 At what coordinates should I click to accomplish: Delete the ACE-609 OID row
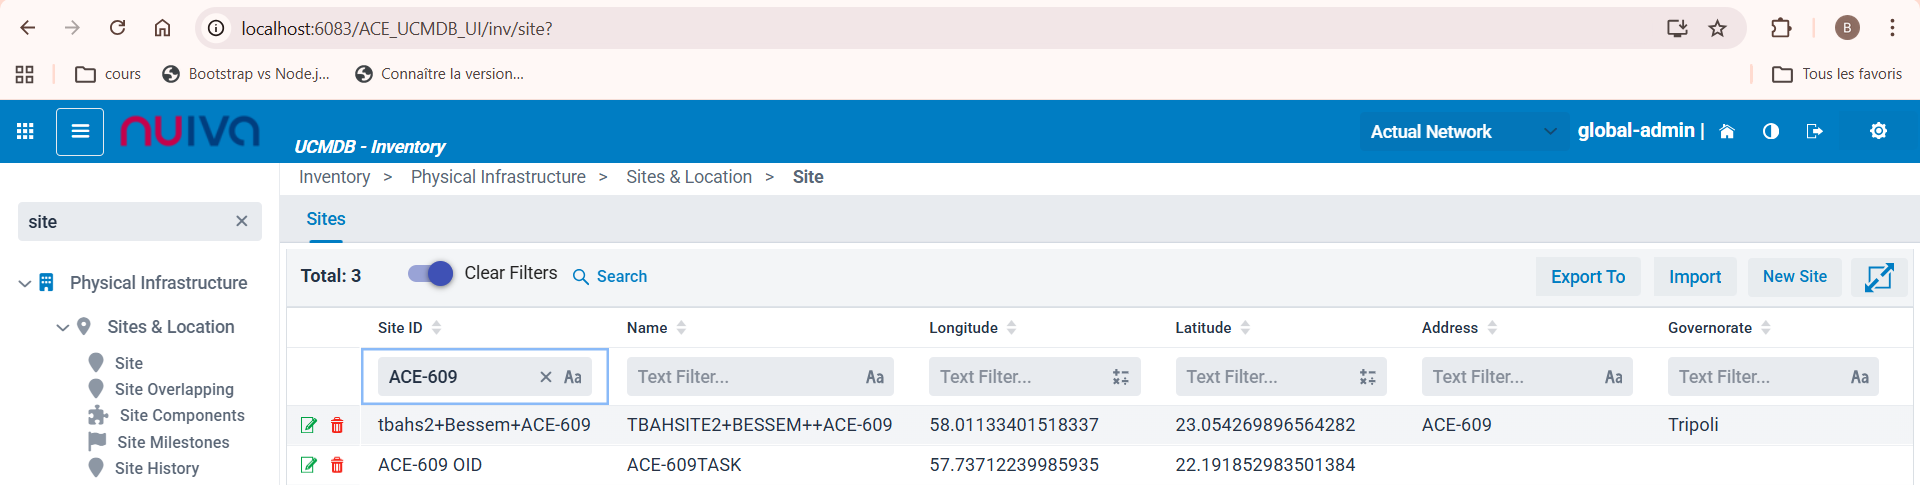coord(337,465)
